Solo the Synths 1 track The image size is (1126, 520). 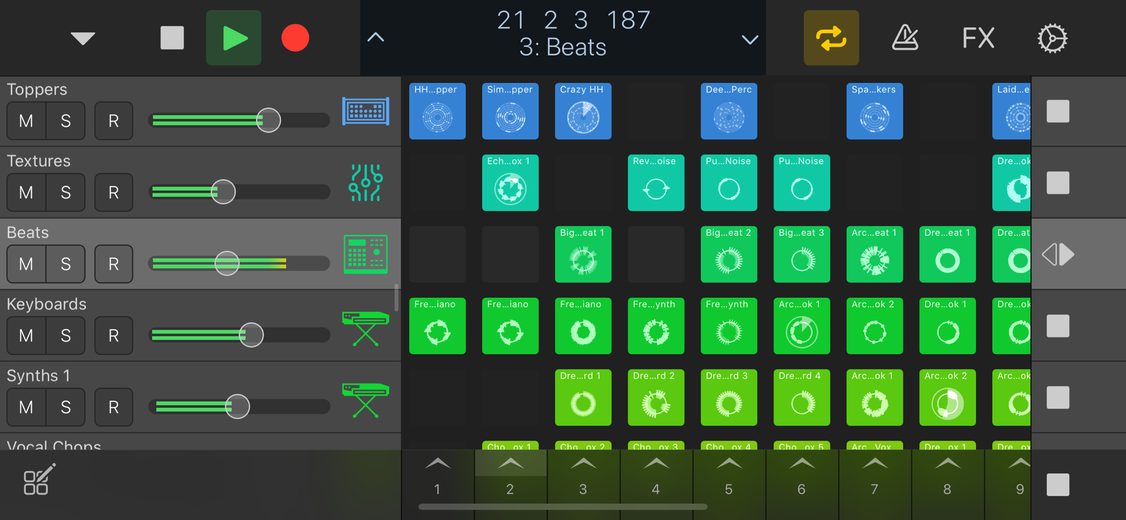pos(65,407)
